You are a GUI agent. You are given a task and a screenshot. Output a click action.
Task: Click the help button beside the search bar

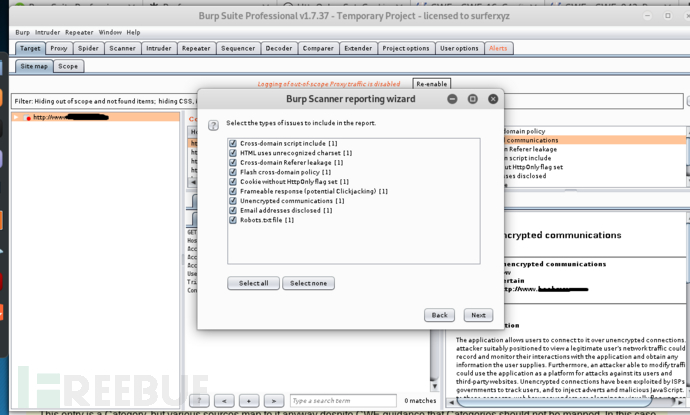click(x=199, y=400)
